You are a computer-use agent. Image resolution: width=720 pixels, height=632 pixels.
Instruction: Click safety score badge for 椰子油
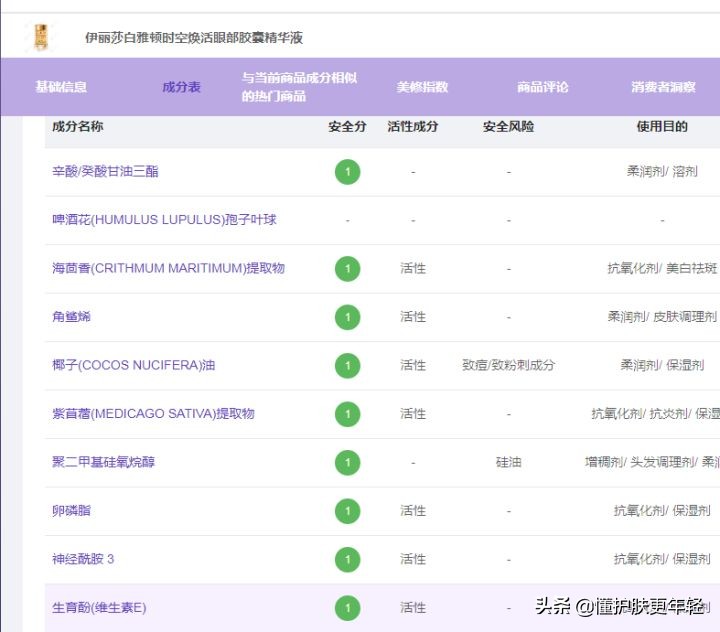click(x=348, y=366)
